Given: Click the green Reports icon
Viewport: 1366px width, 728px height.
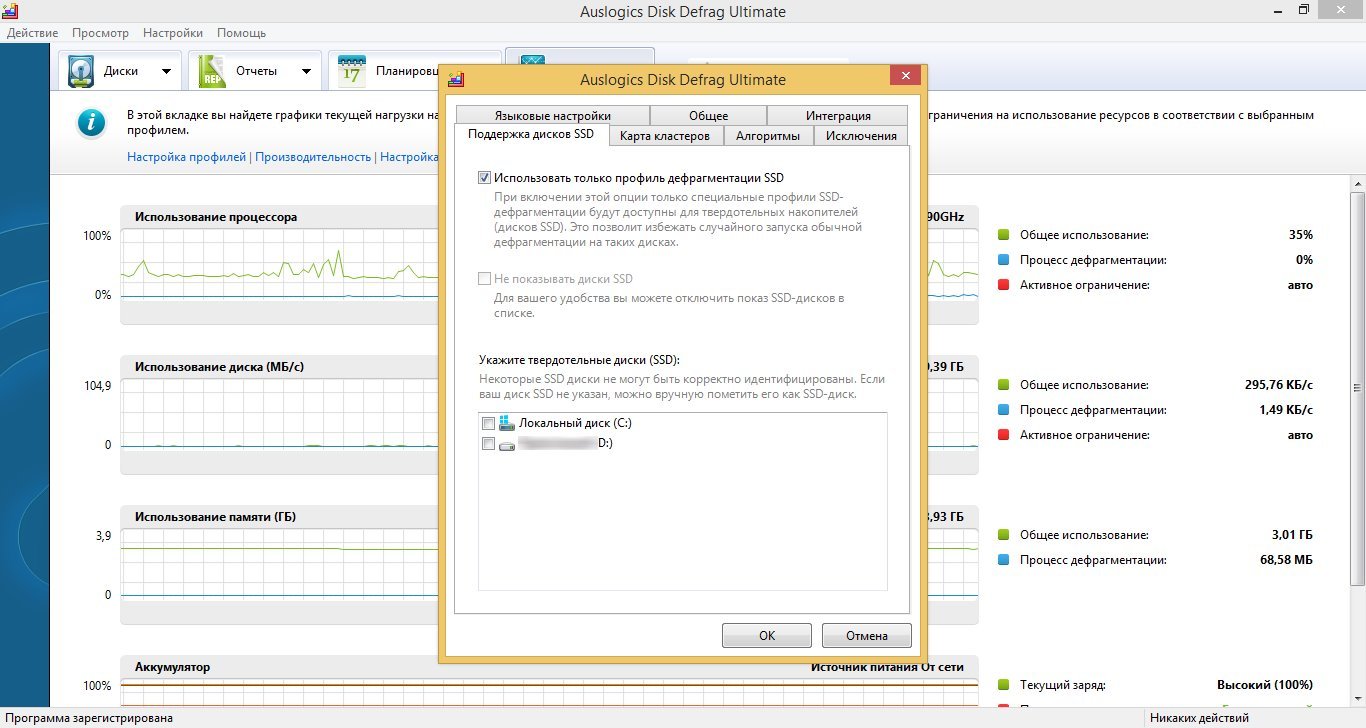Looking at the screenshot, I should [x=213, y=72].
